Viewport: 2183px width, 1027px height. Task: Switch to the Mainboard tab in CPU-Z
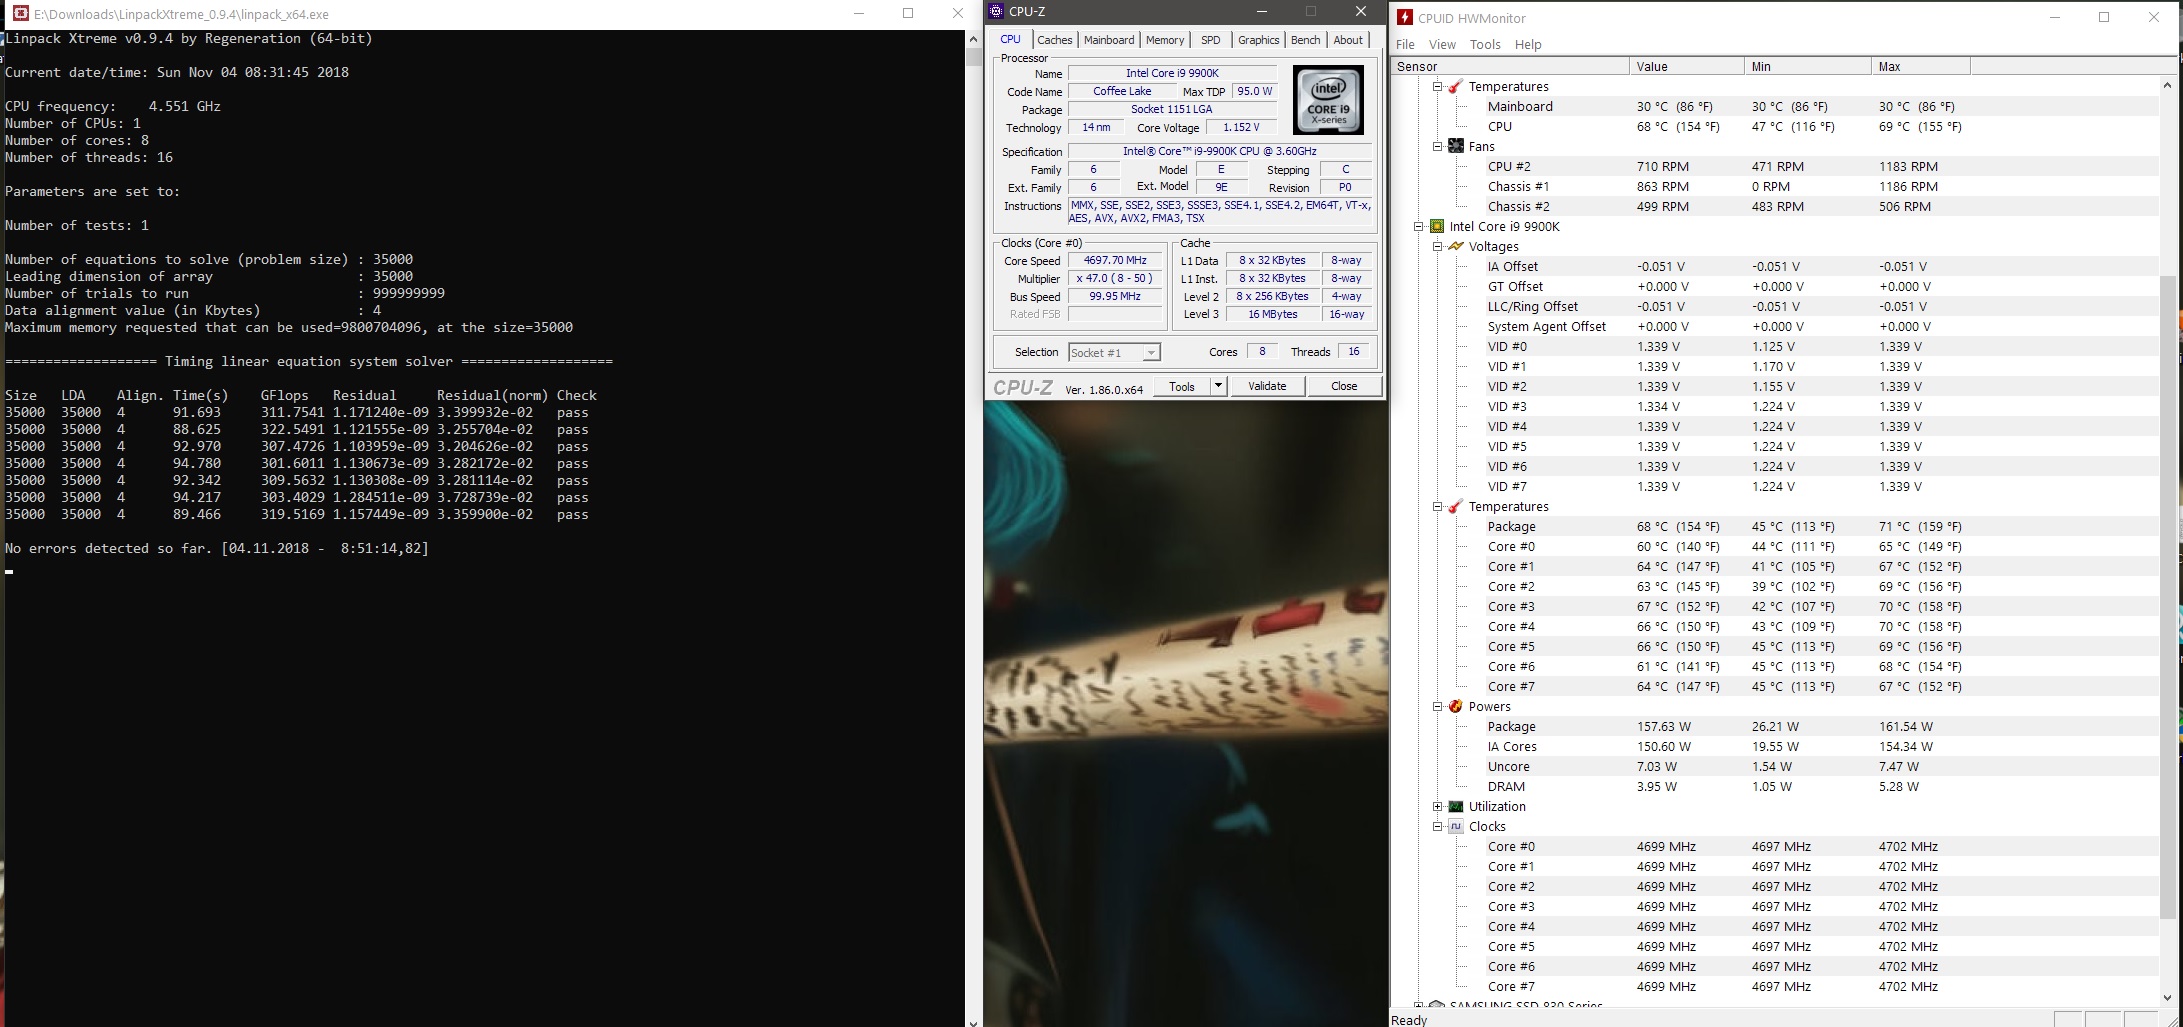[1109, 40]
